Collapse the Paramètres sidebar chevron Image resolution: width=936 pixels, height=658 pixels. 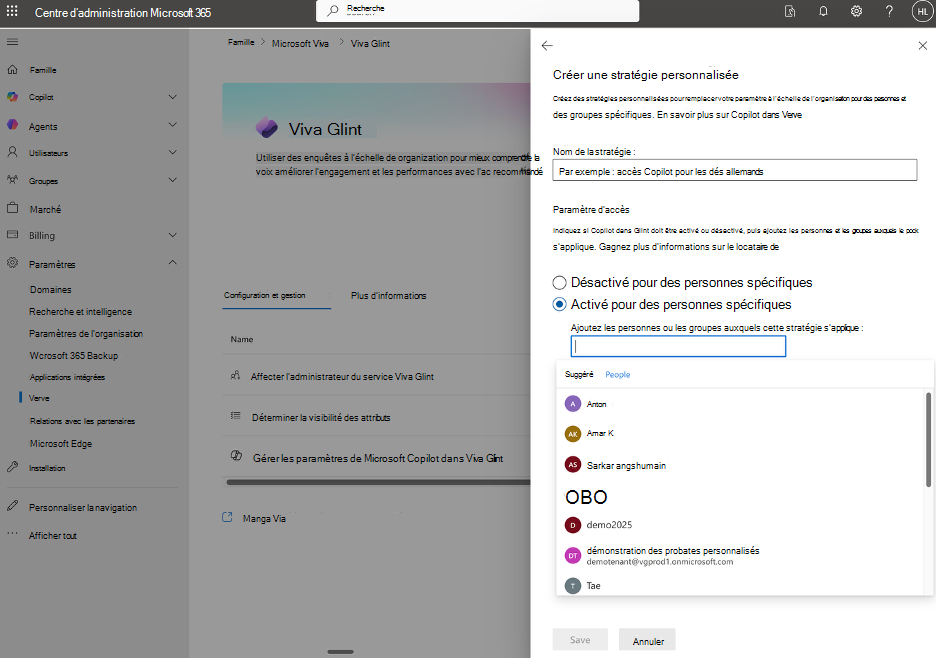173,263
